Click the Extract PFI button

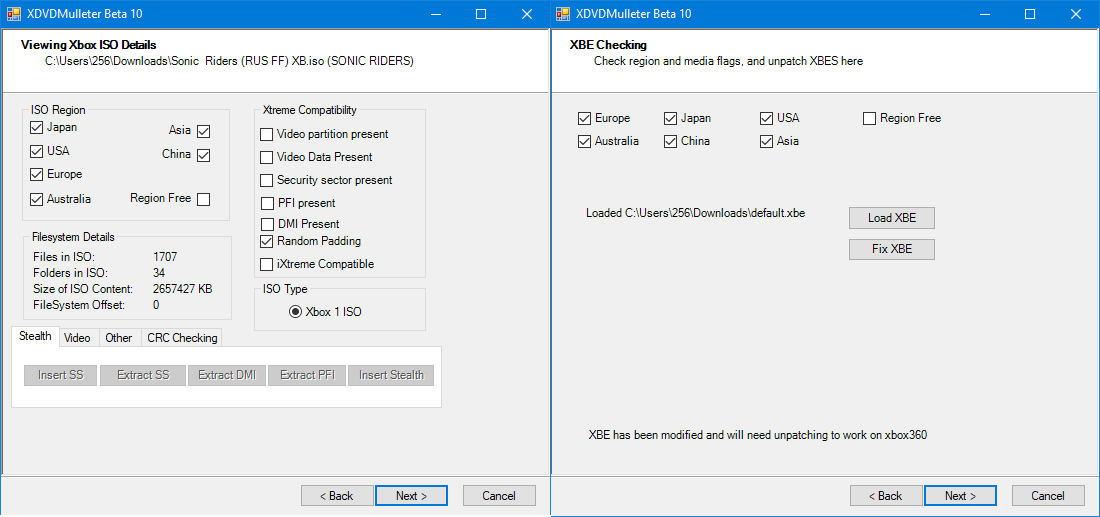tap(307, 375)
